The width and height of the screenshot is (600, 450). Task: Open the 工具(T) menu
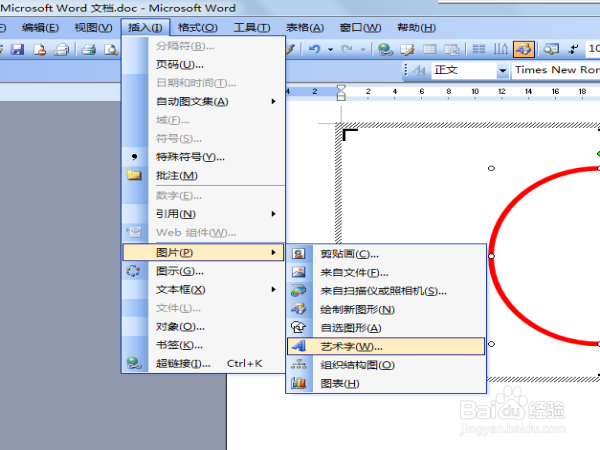coord(252,28)
